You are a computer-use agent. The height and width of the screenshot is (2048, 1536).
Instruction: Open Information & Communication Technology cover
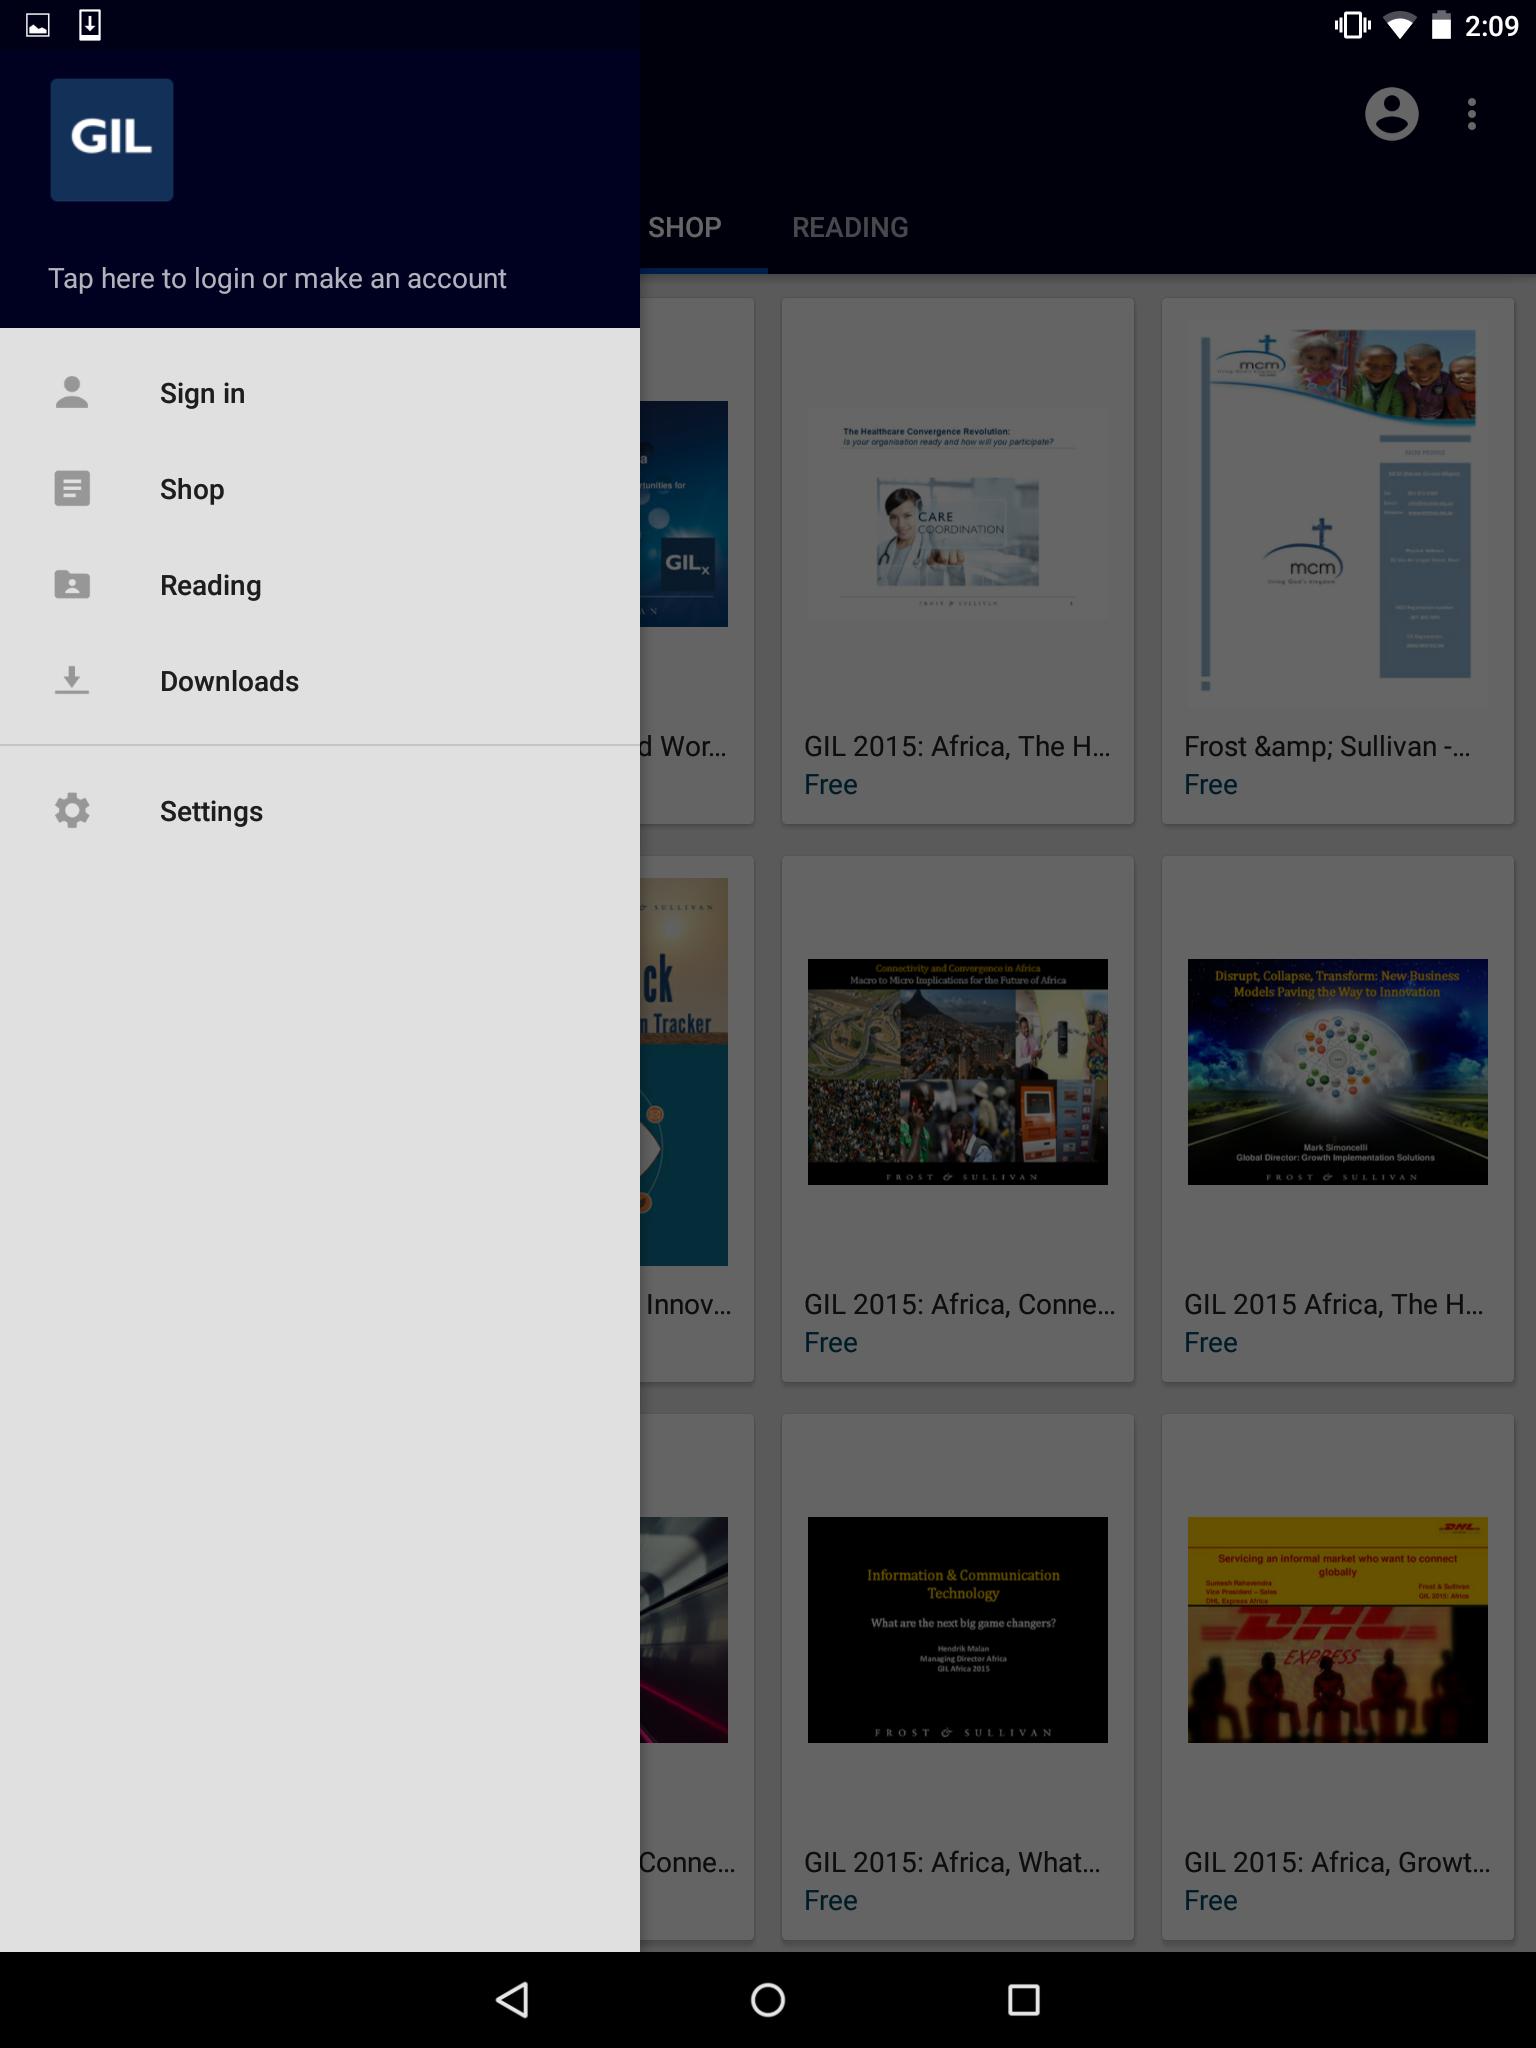[958, 1630]
